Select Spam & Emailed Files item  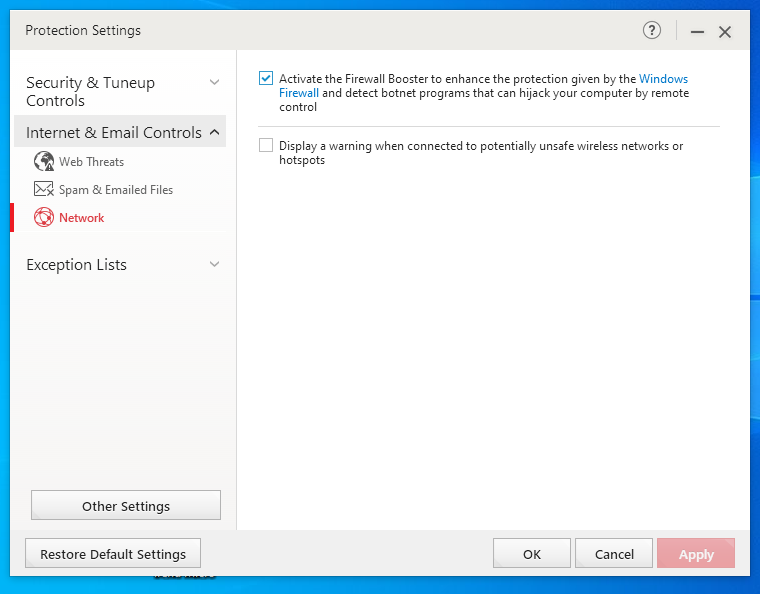point(115,189)
